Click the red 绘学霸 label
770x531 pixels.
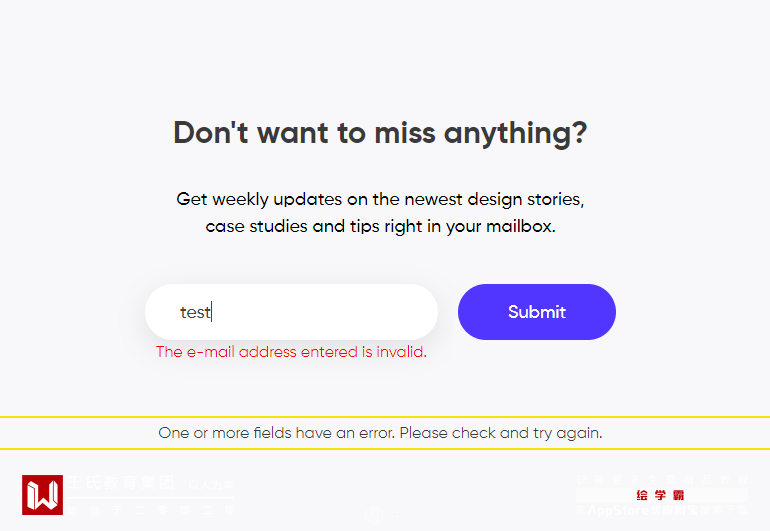(x=660, y=495)
